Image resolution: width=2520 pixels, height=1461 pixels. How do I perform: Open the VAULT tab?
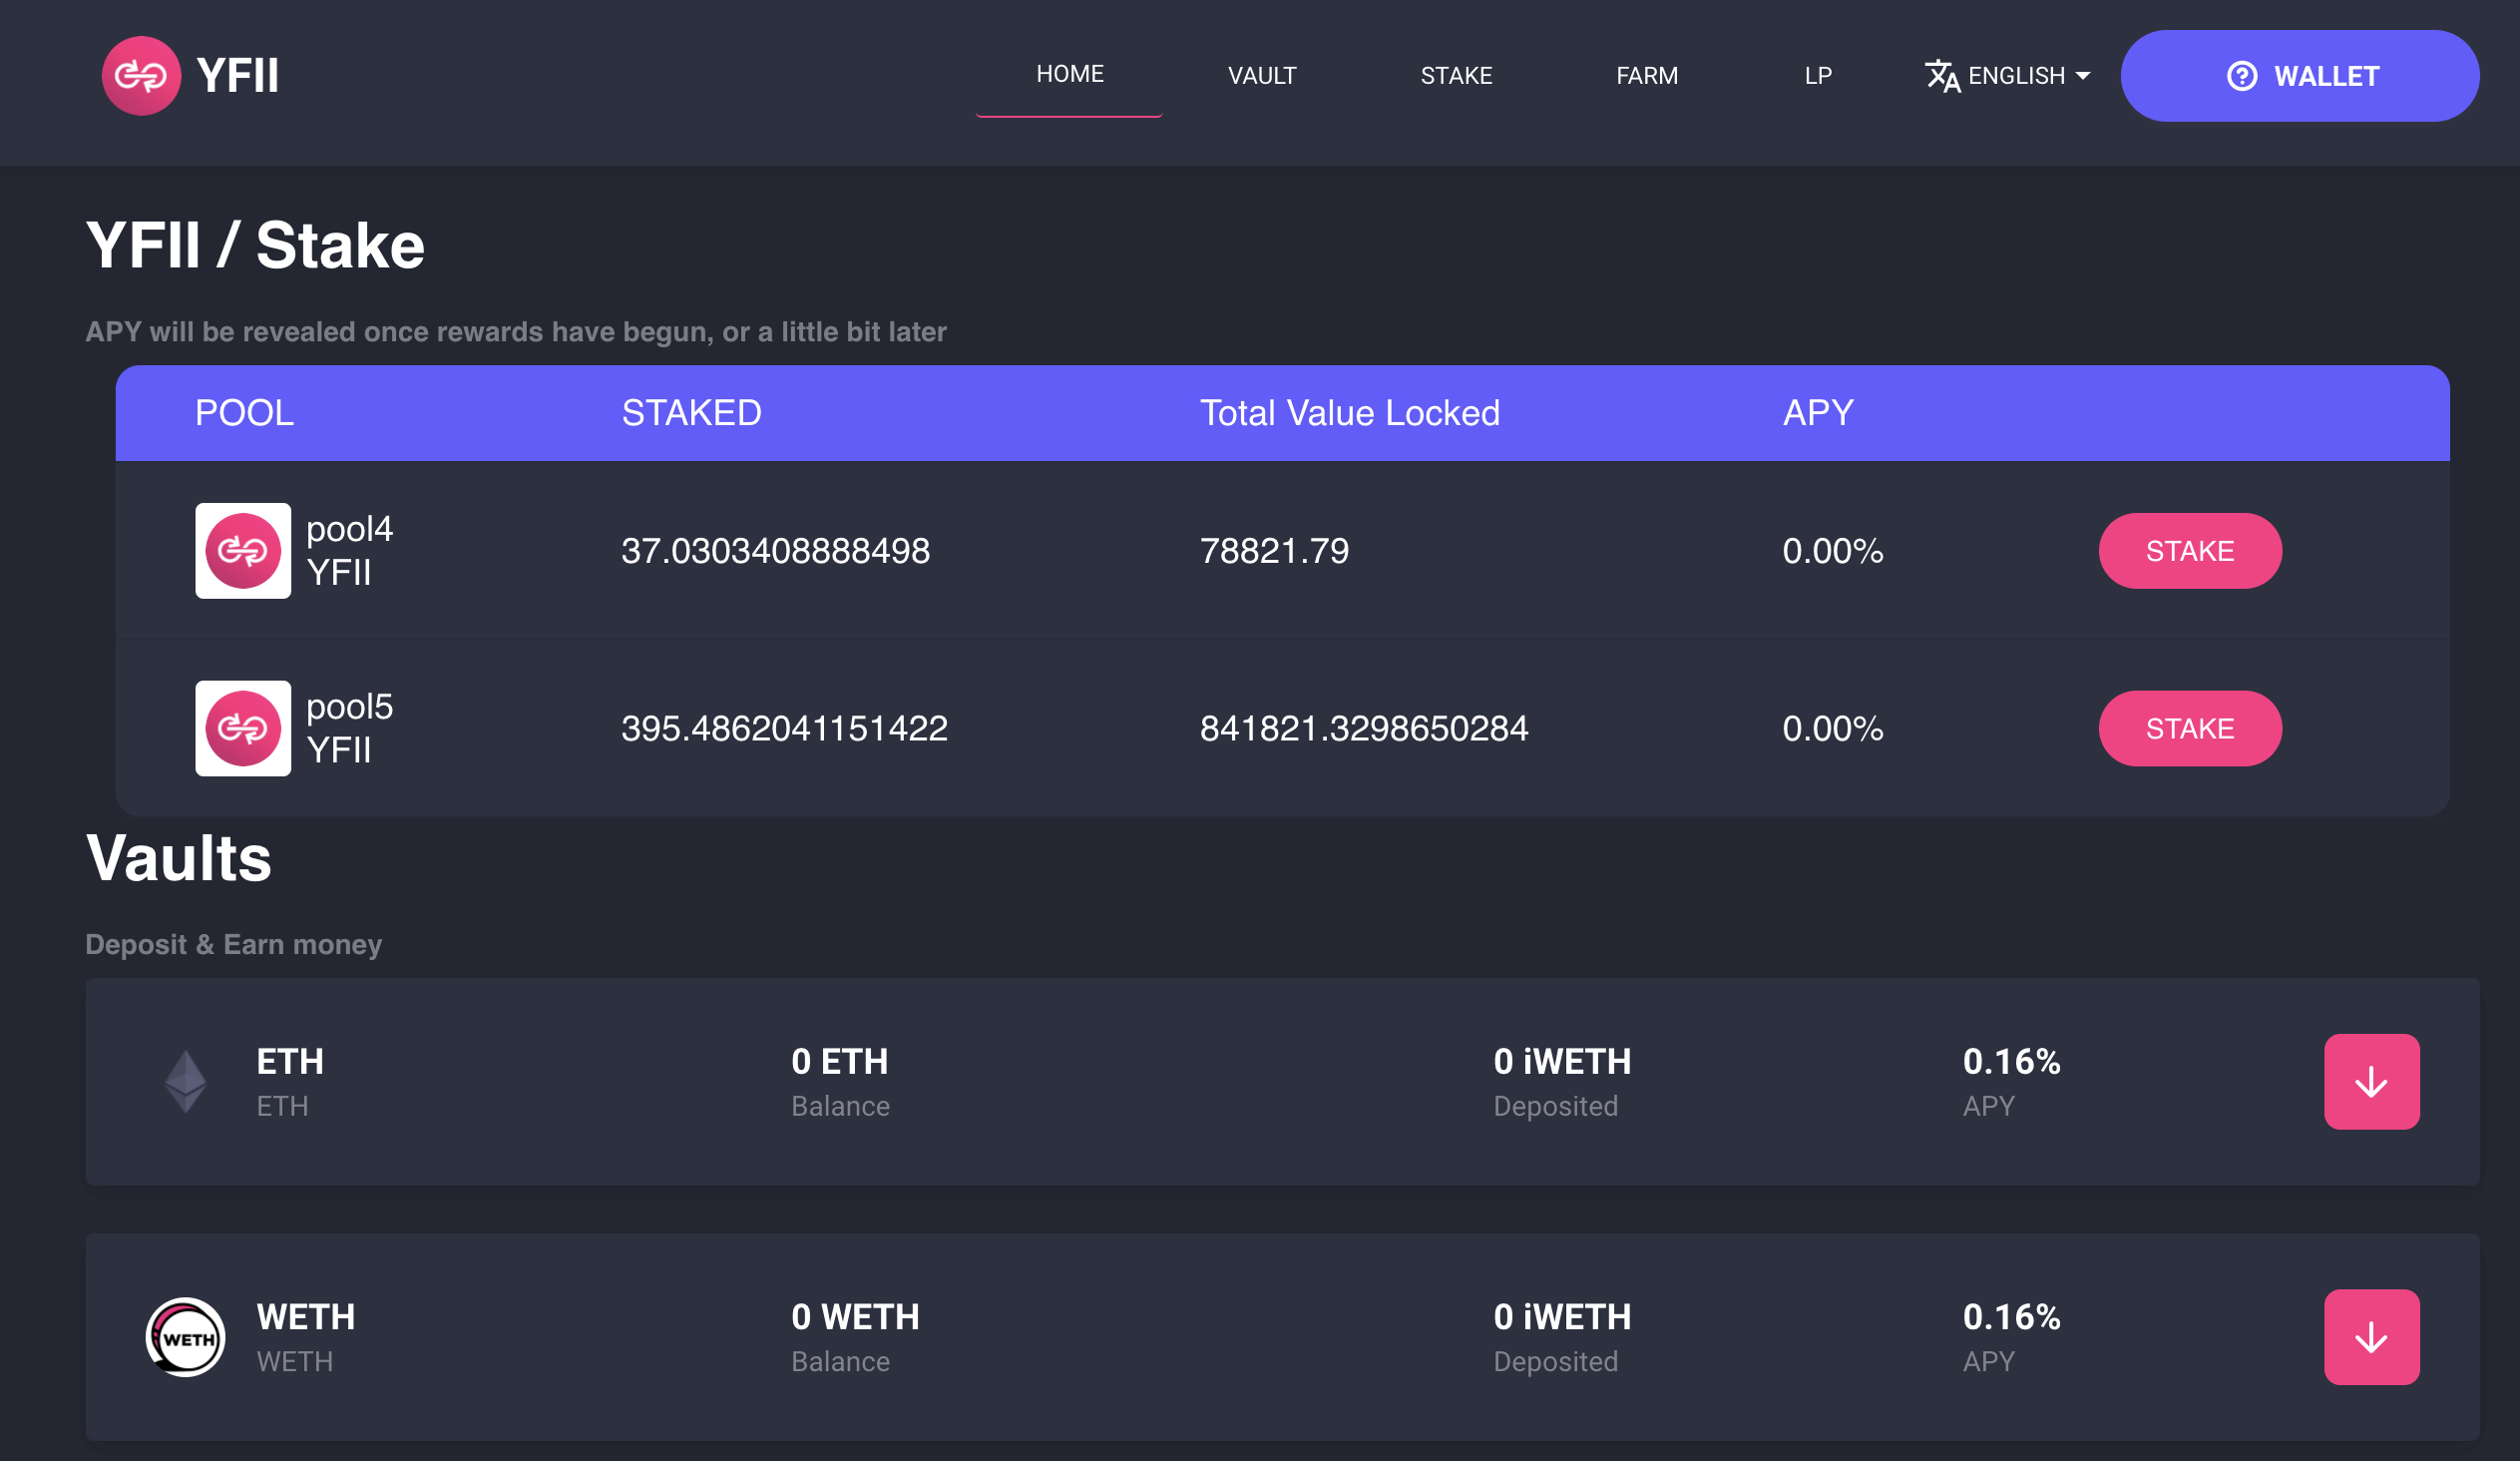[x=1262, y=76]
